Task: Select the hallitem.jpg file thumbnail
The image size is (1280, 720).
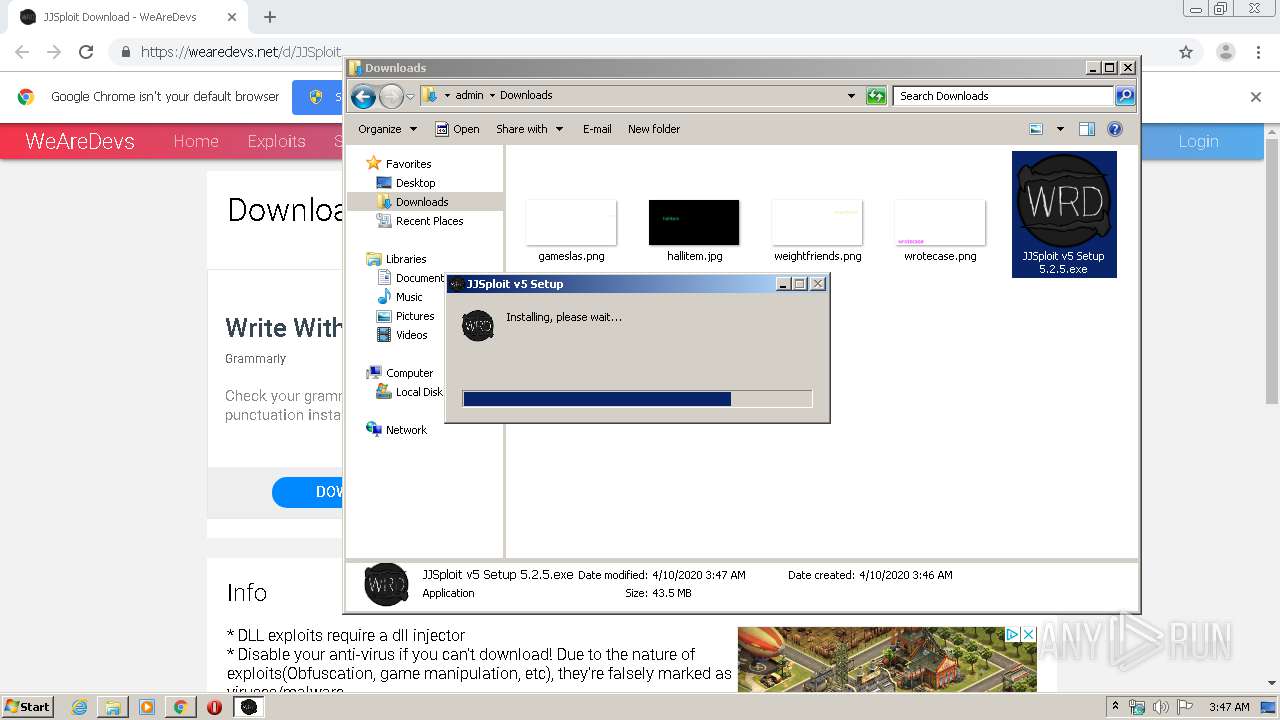Action: pyautogui.click(x=694, y=222)
